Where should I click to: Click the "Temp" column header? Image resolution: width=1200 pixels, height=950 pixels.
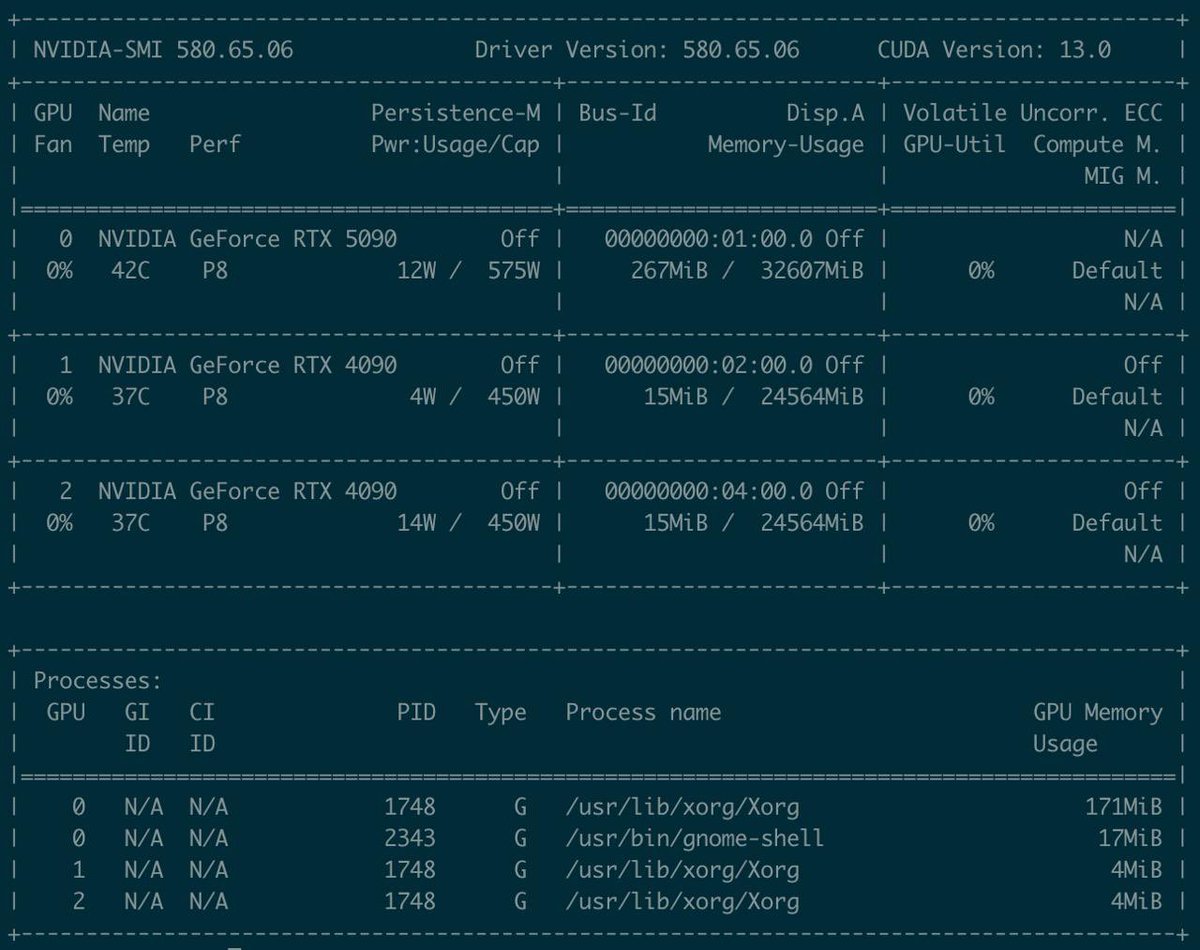(124, 145)
